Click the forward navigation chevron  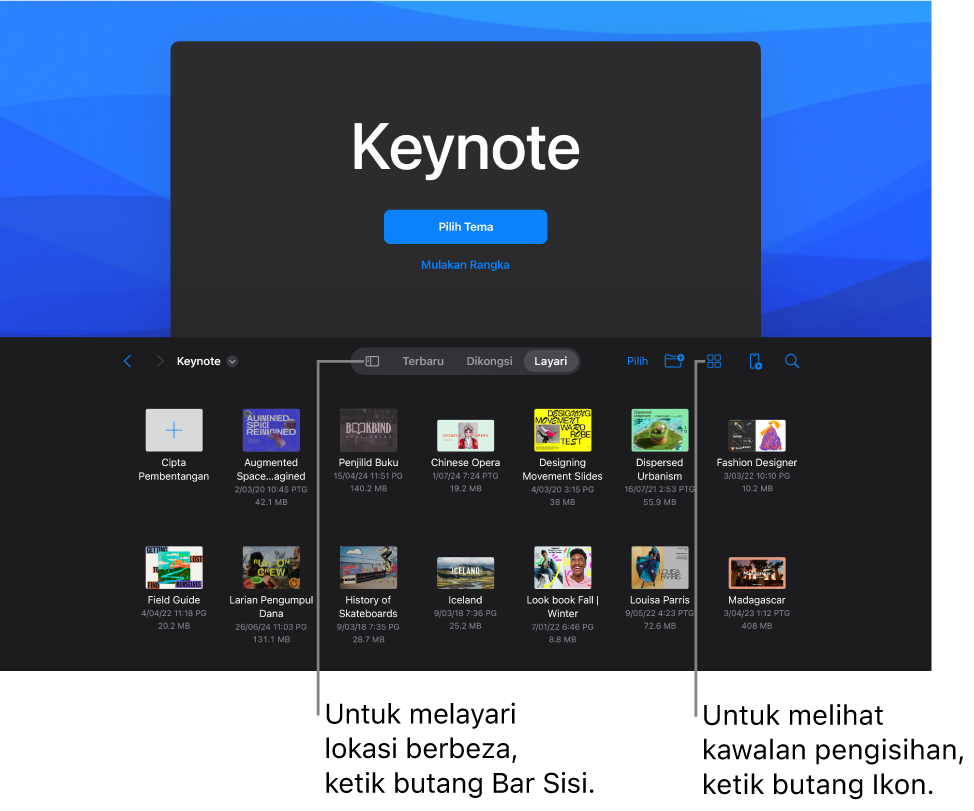pyautogui.click(x=160, y=361)
